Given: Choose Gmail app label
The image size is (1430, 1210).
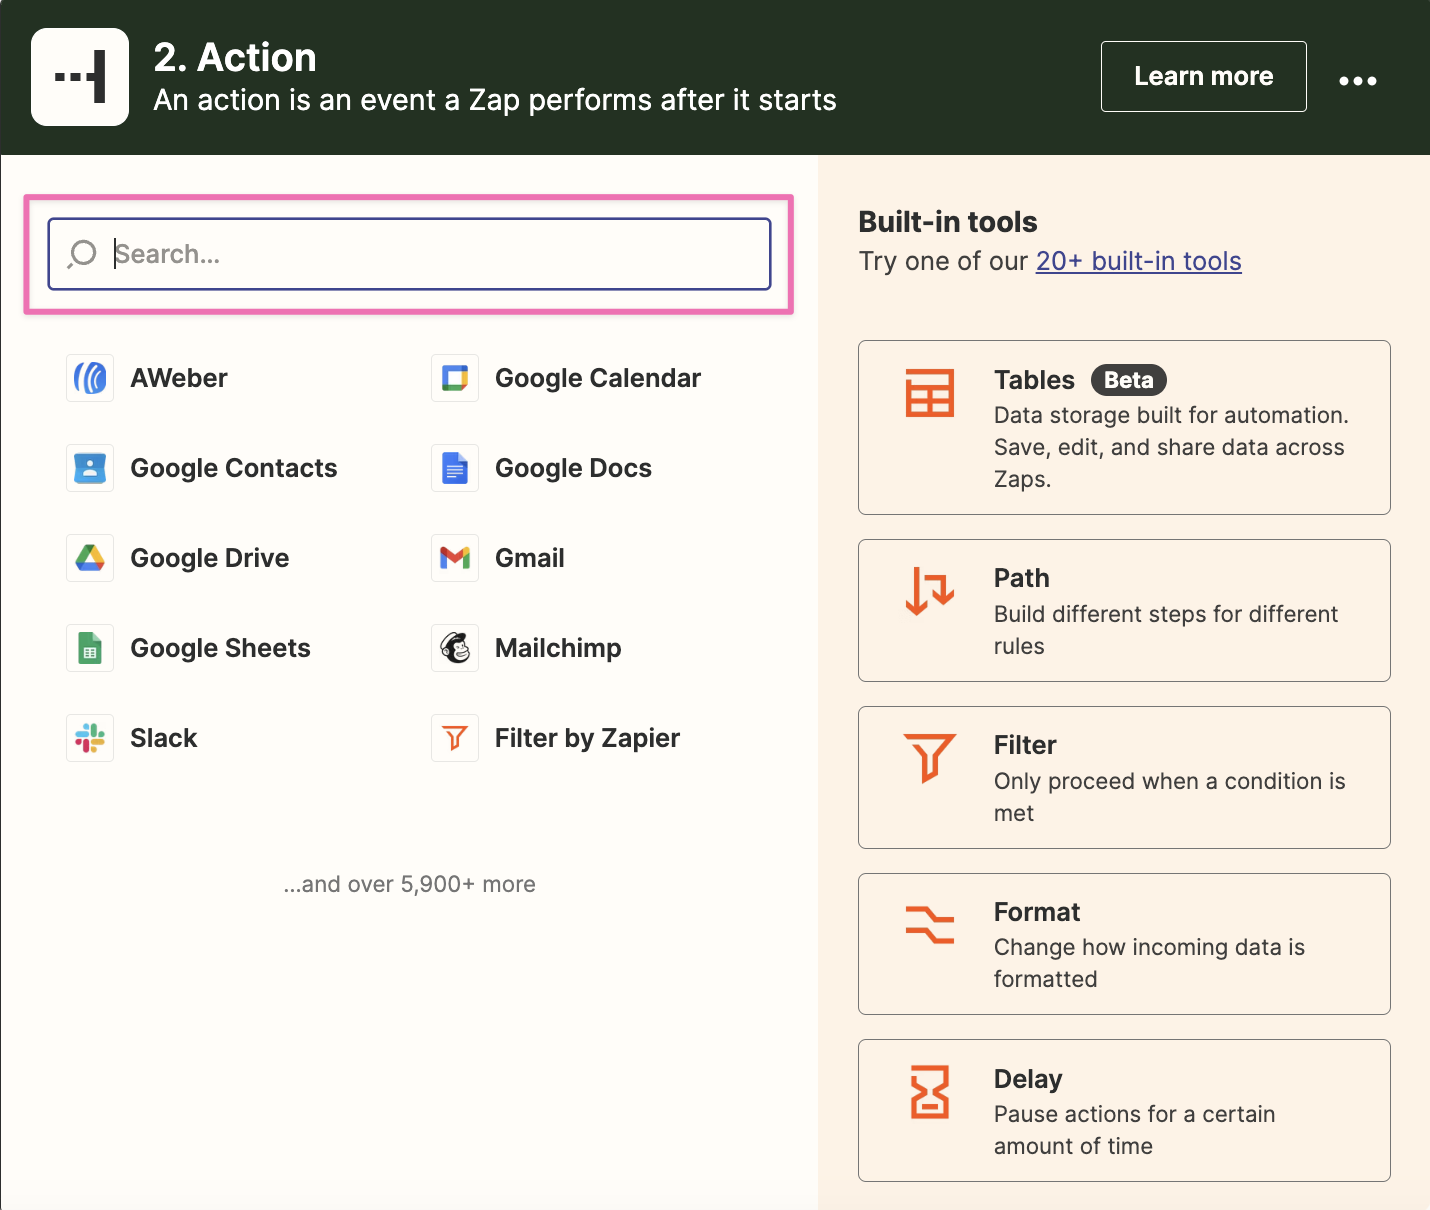Looking at the screenshot, I should pos(530,558).
